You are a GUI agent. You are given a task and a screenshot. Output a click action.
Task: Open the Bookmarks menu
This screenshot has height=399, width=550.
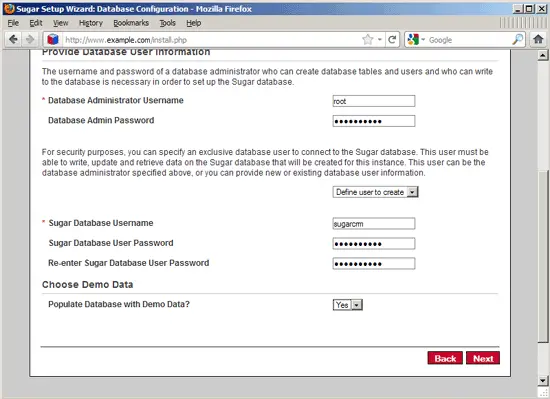coord(131,23)
